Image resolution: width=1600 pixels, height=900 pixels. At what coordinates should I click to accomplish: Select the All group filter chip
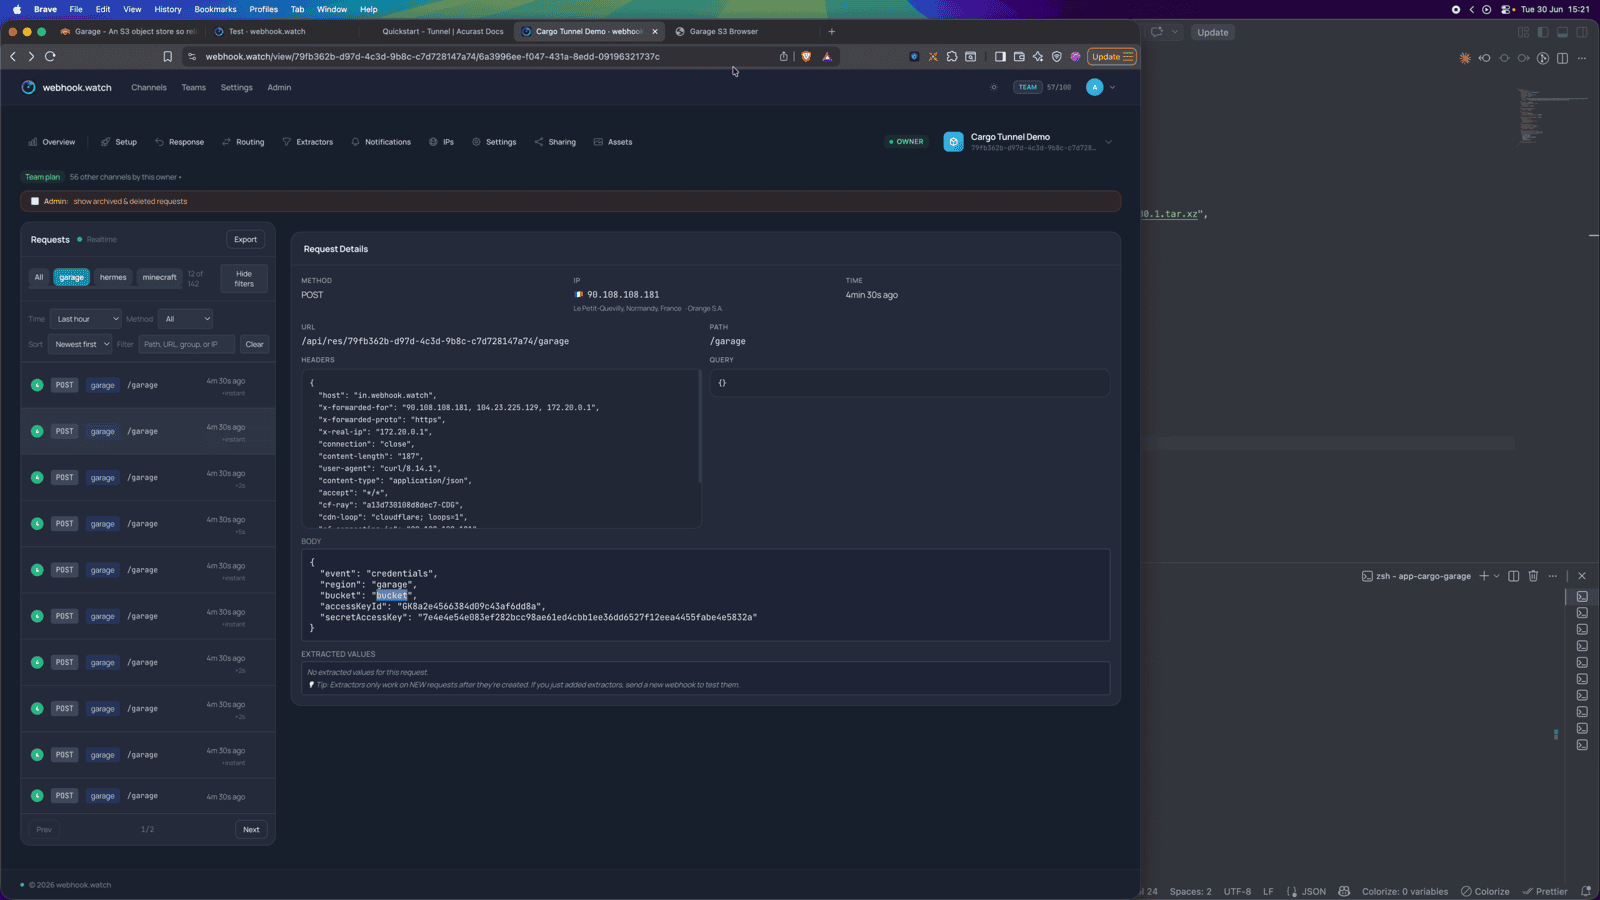coord(39,277)
